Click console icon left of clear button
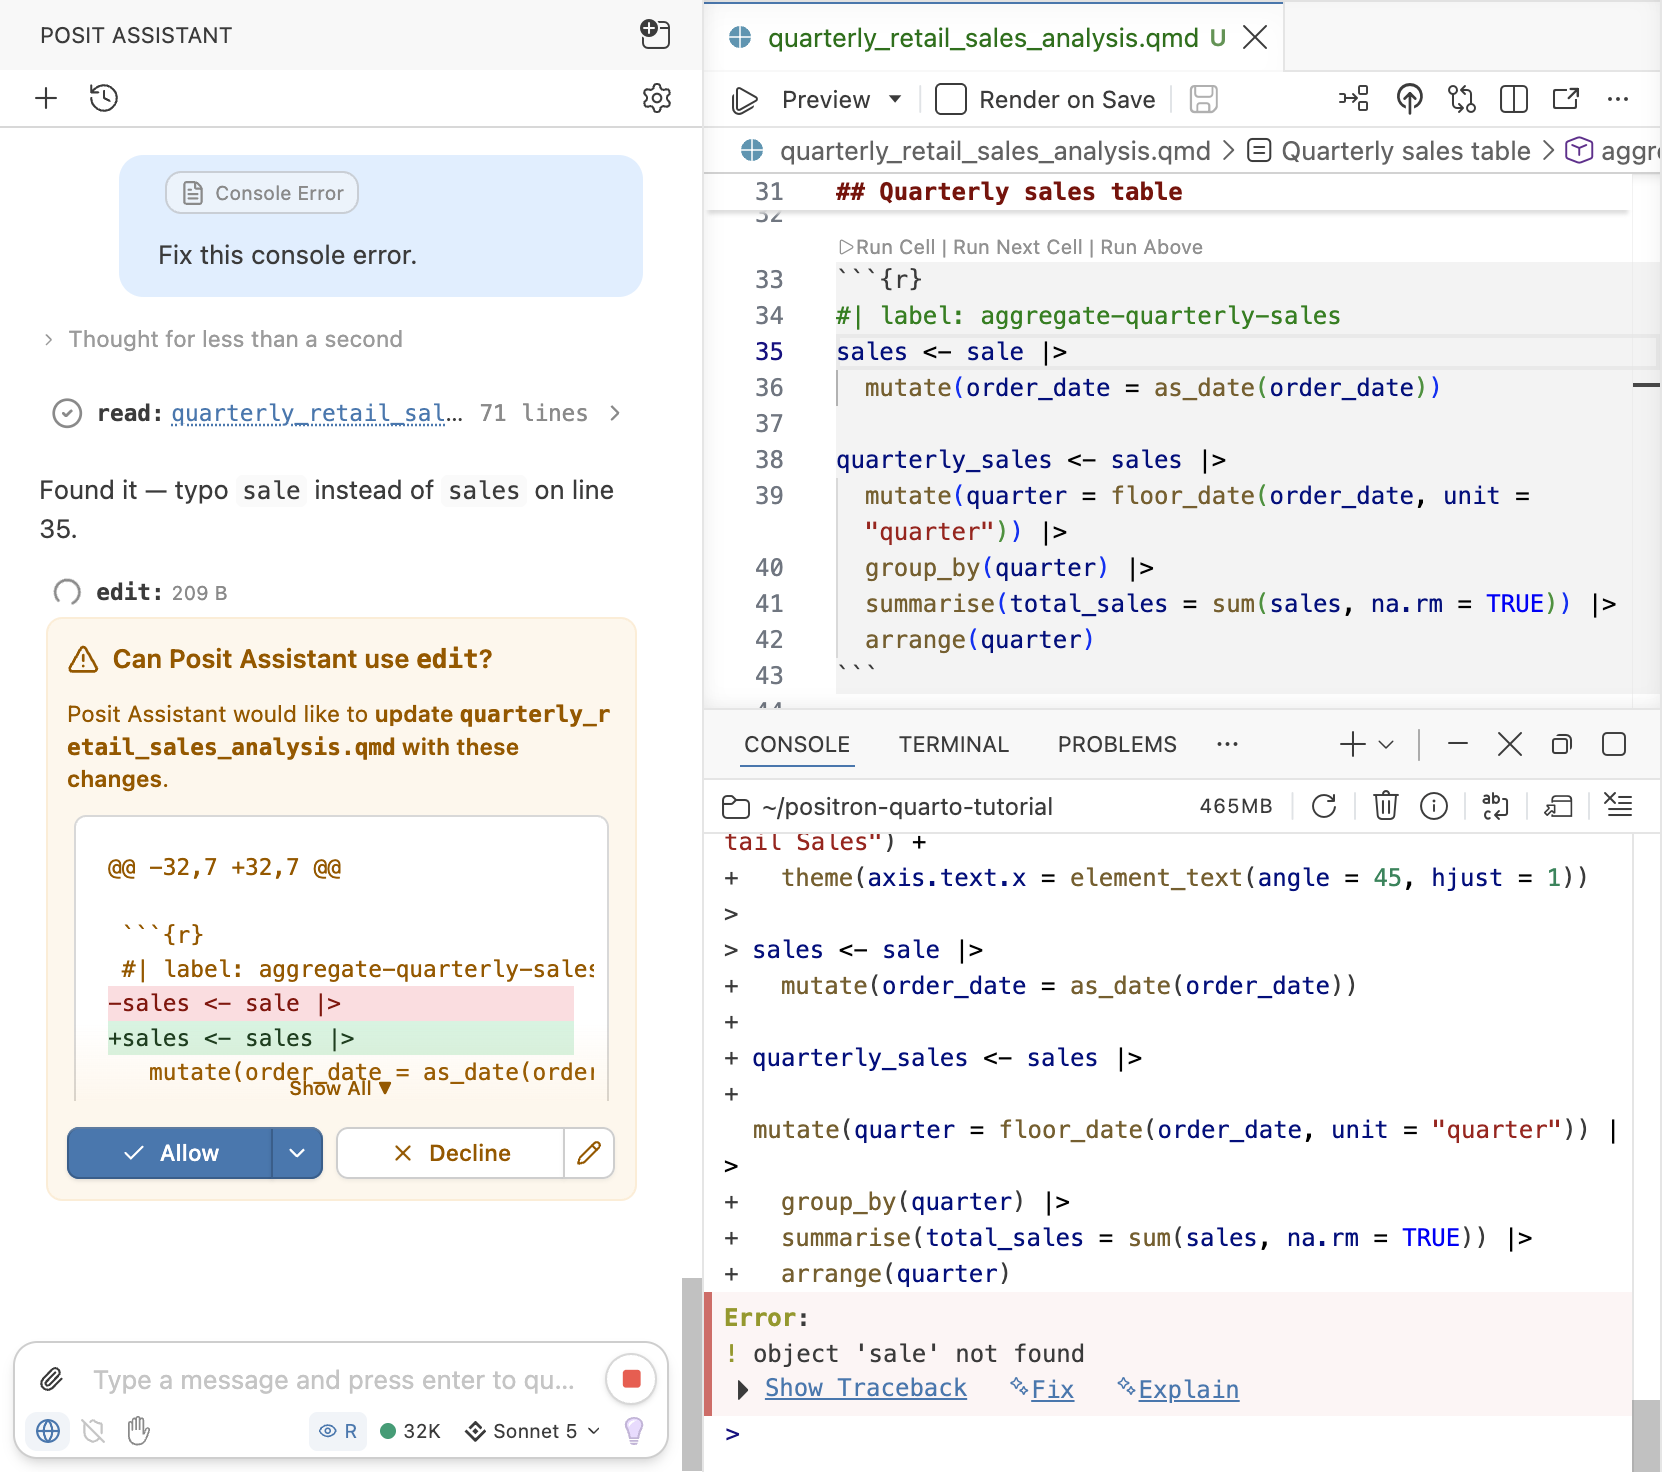The width and height of the screenshot is (1662, 1472). click(1558, 806)
